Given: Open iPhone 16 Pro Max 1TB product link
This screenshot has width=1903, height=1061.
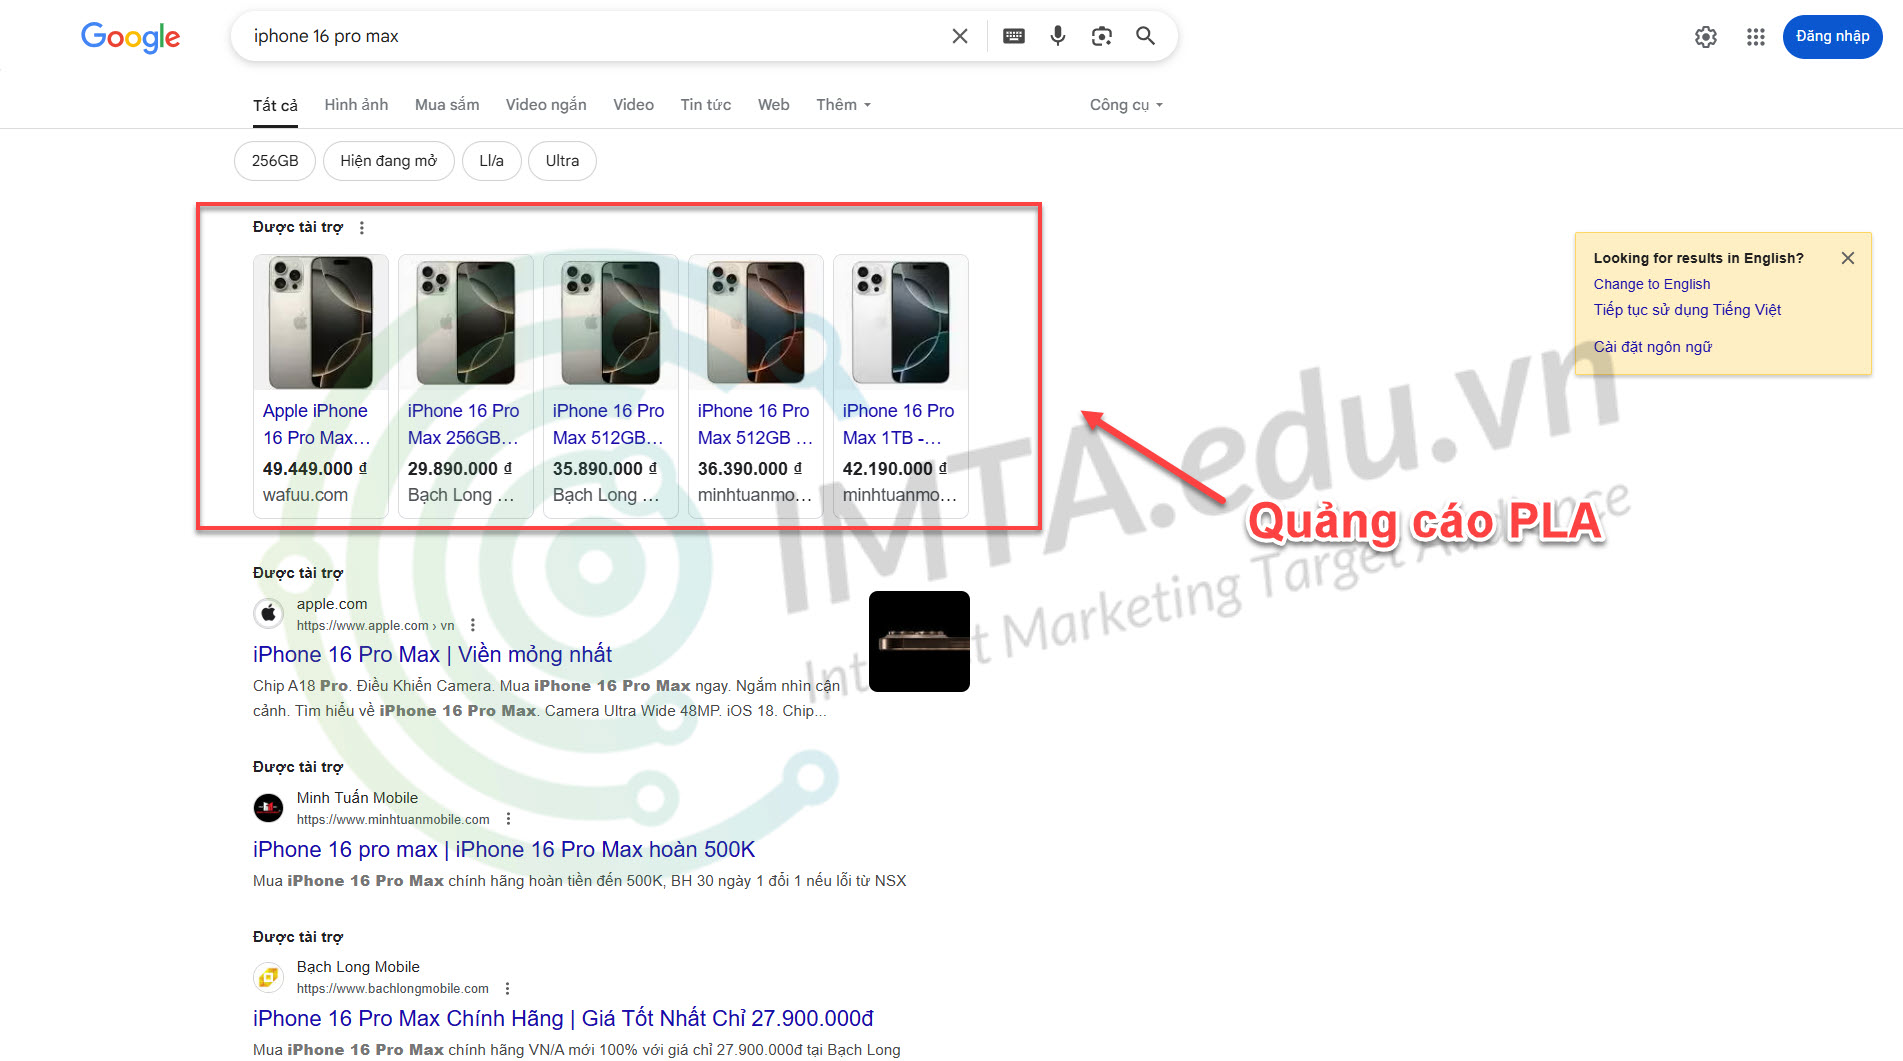Looking at the screenshot, I should click(898, 424).
